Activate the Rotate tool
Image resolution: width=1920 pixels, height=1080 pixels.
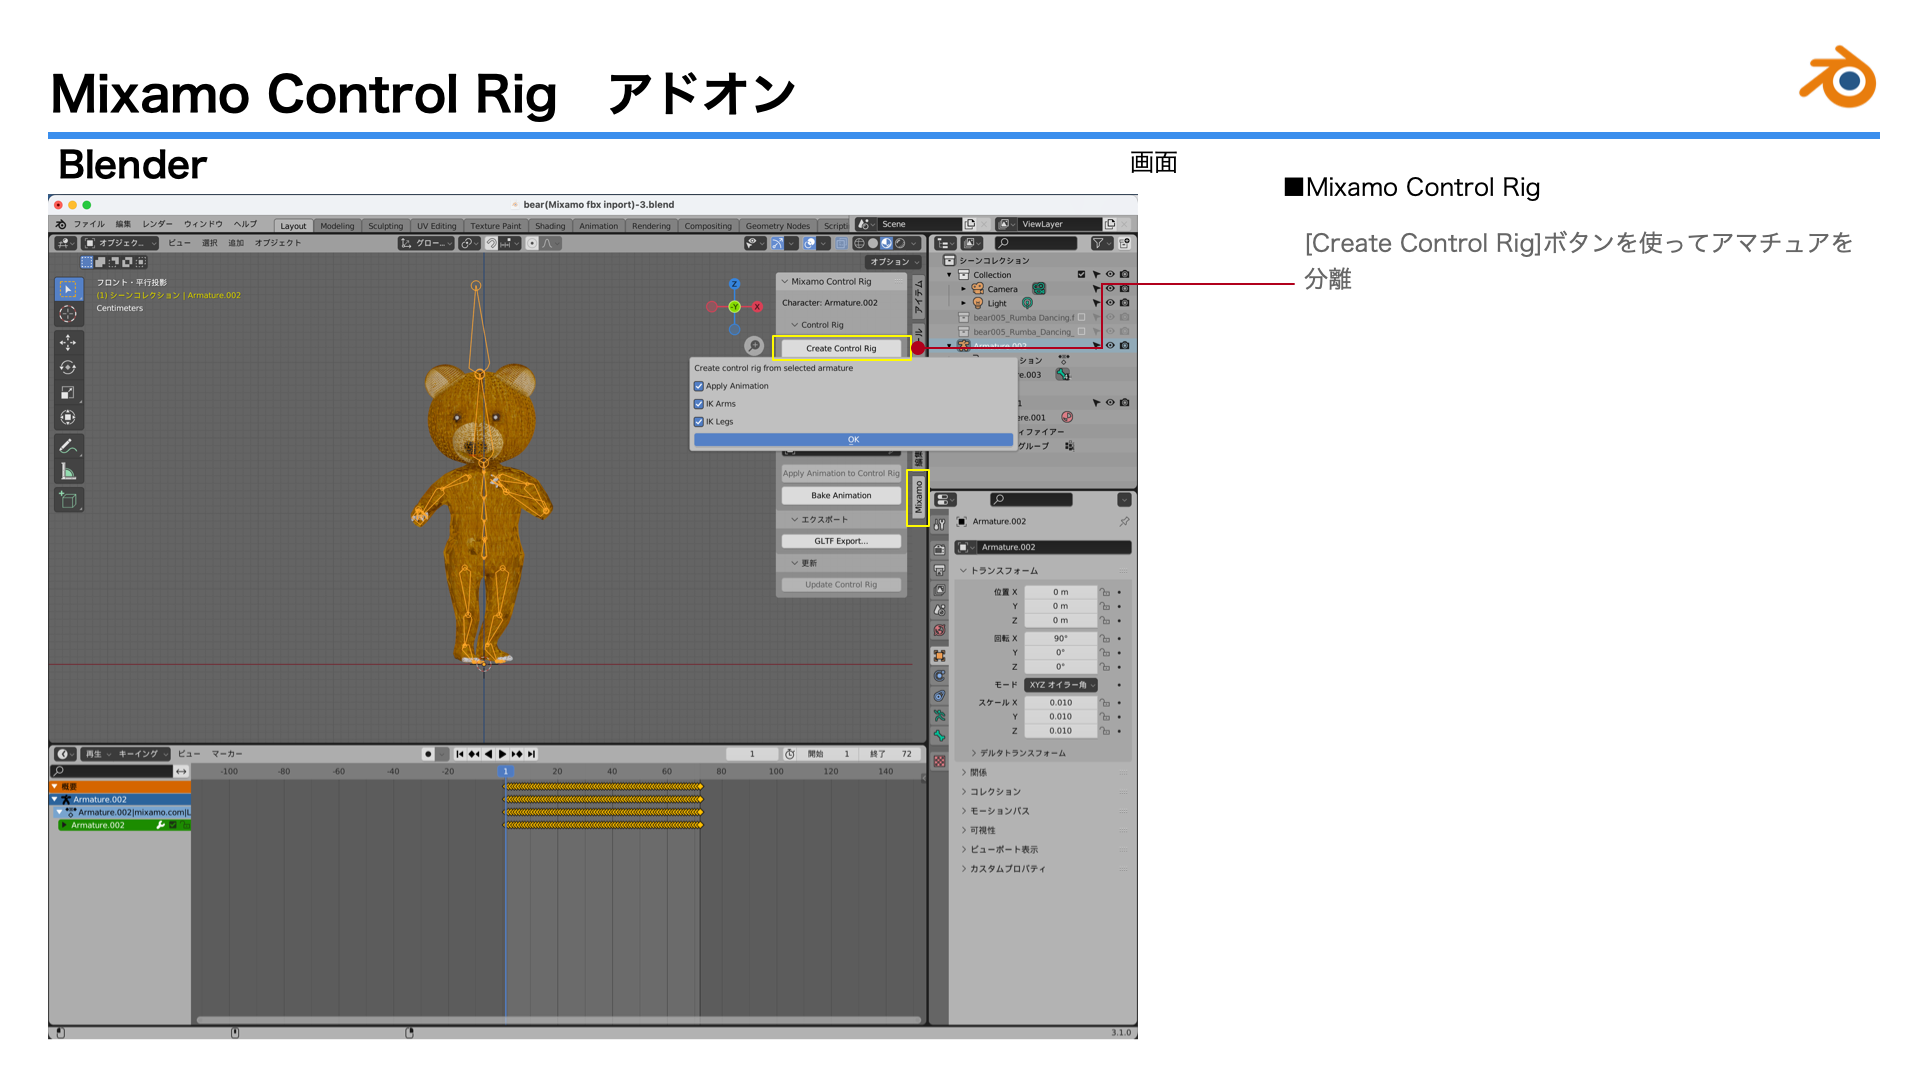tap(68, 368)
